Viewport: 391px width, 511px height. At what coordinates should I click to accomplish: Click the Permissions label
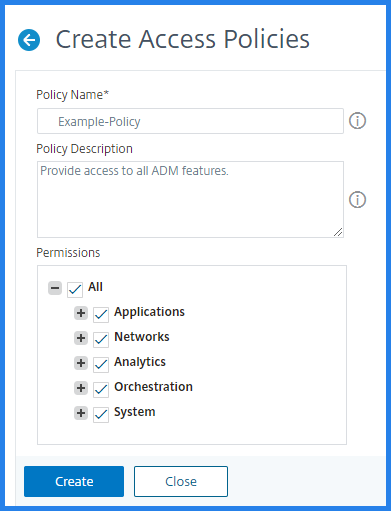point(68,253)
